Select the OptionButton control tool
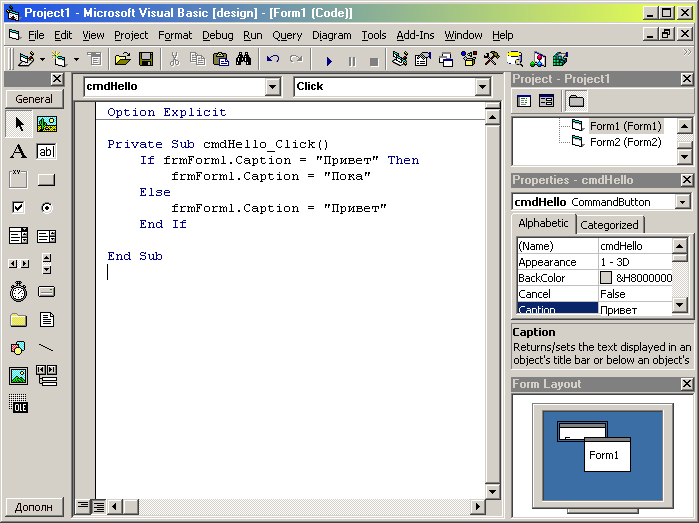Viewport: 699px width, 523px height. tap(47, 207)
